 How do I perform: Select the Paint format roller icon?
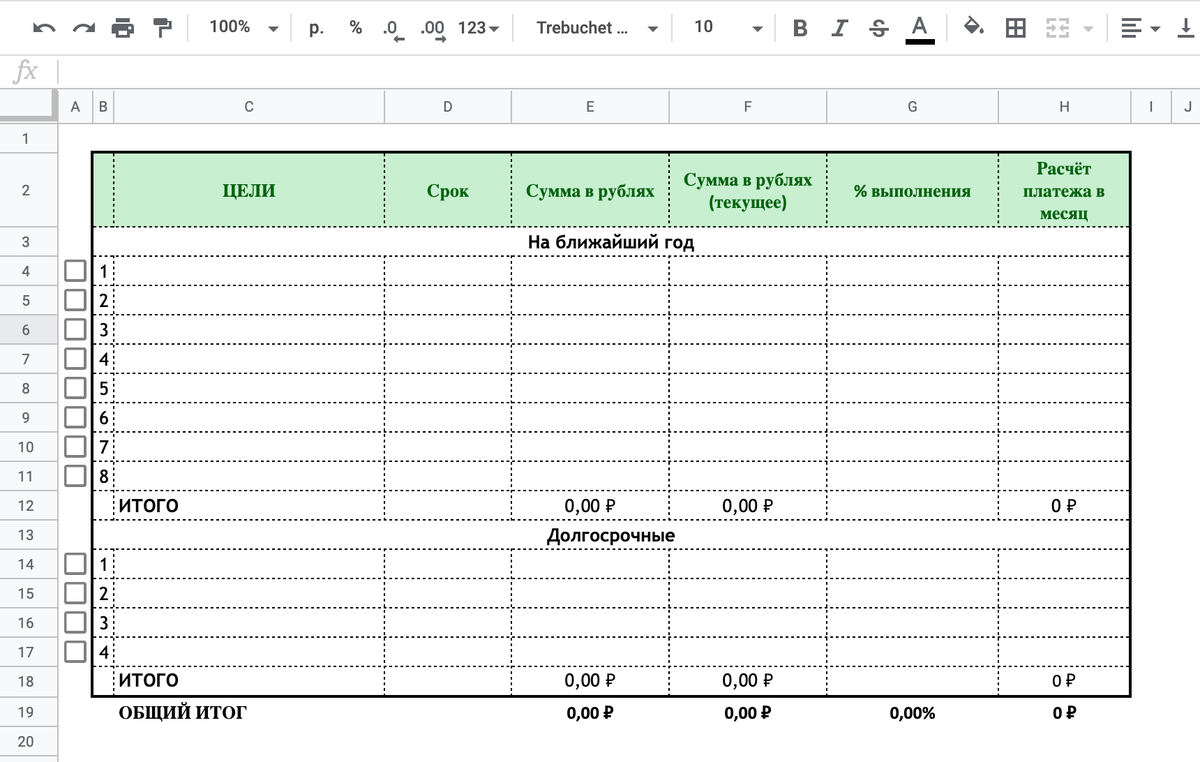pos(162,28)
